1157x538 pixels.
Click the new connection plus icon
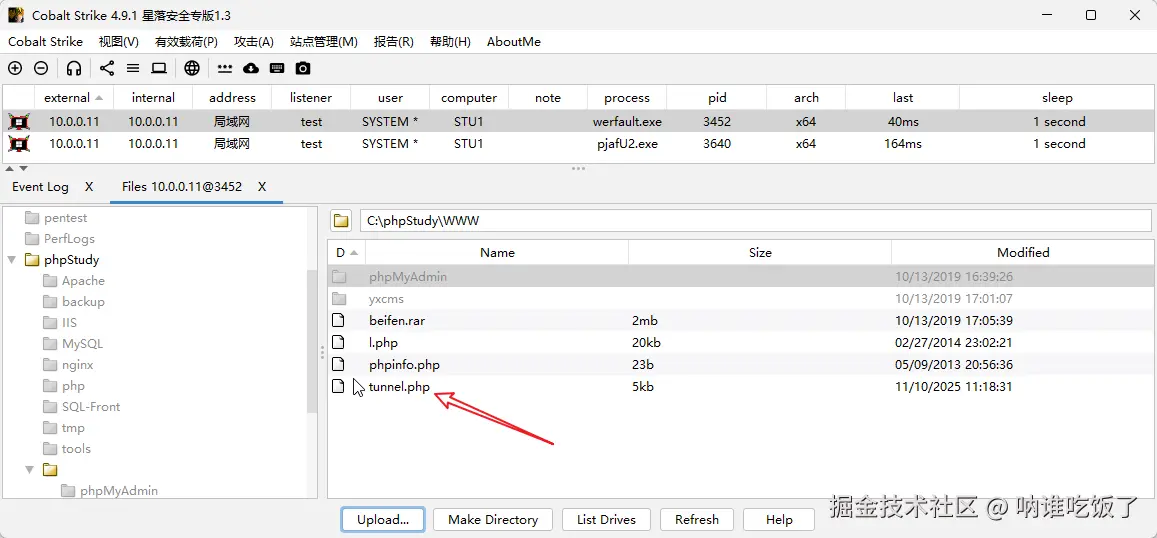coord(15,69)
